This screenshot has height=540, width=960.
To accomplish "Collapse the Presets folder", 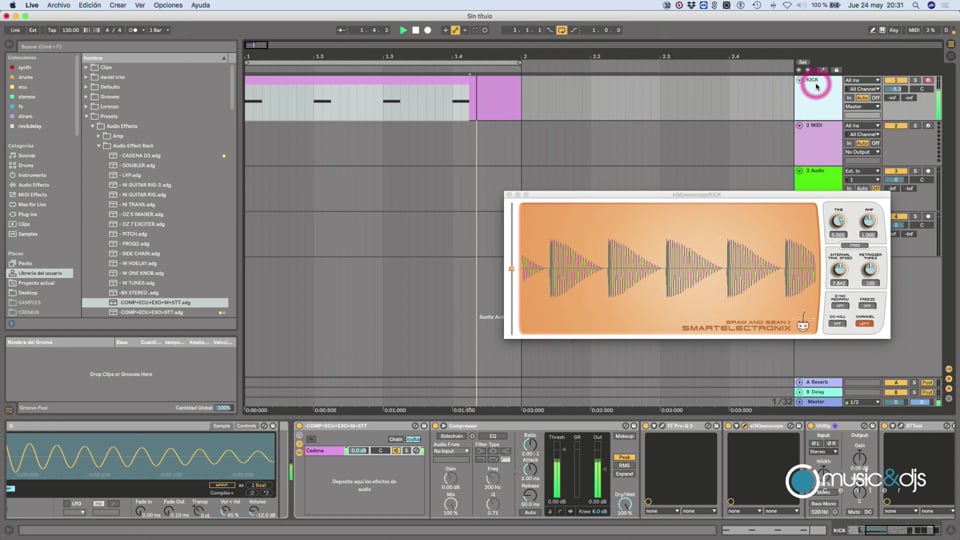I will [x=86, y=116].
